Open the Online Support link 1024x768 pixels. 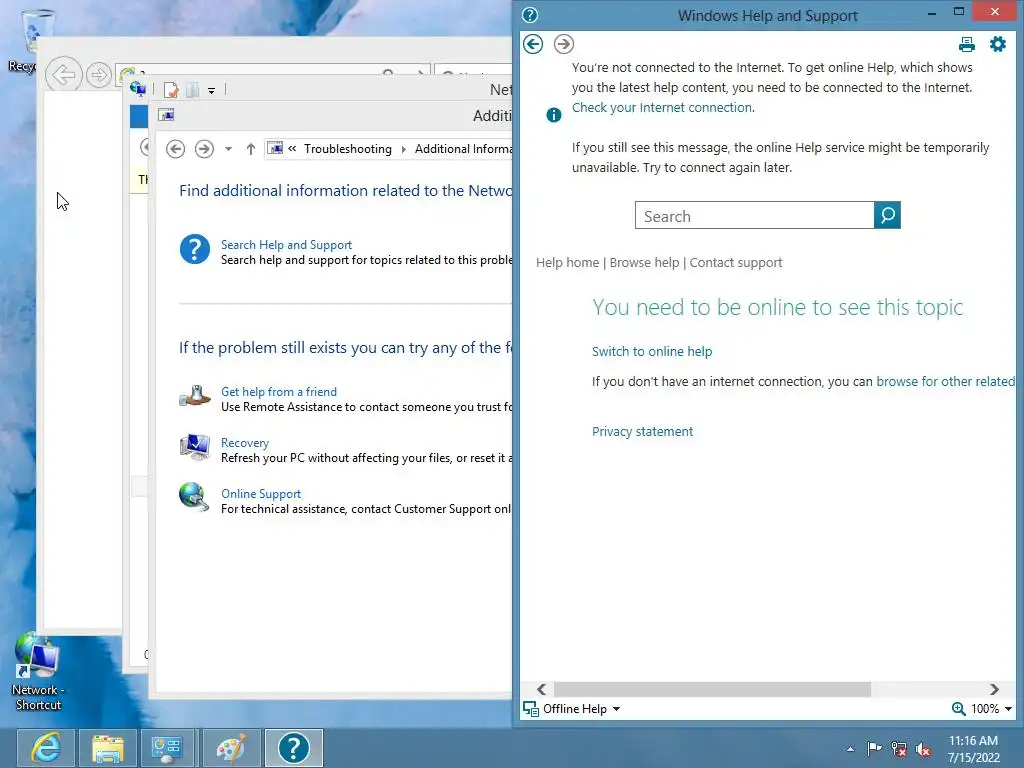pyautogui.click(x=261, y=494)
